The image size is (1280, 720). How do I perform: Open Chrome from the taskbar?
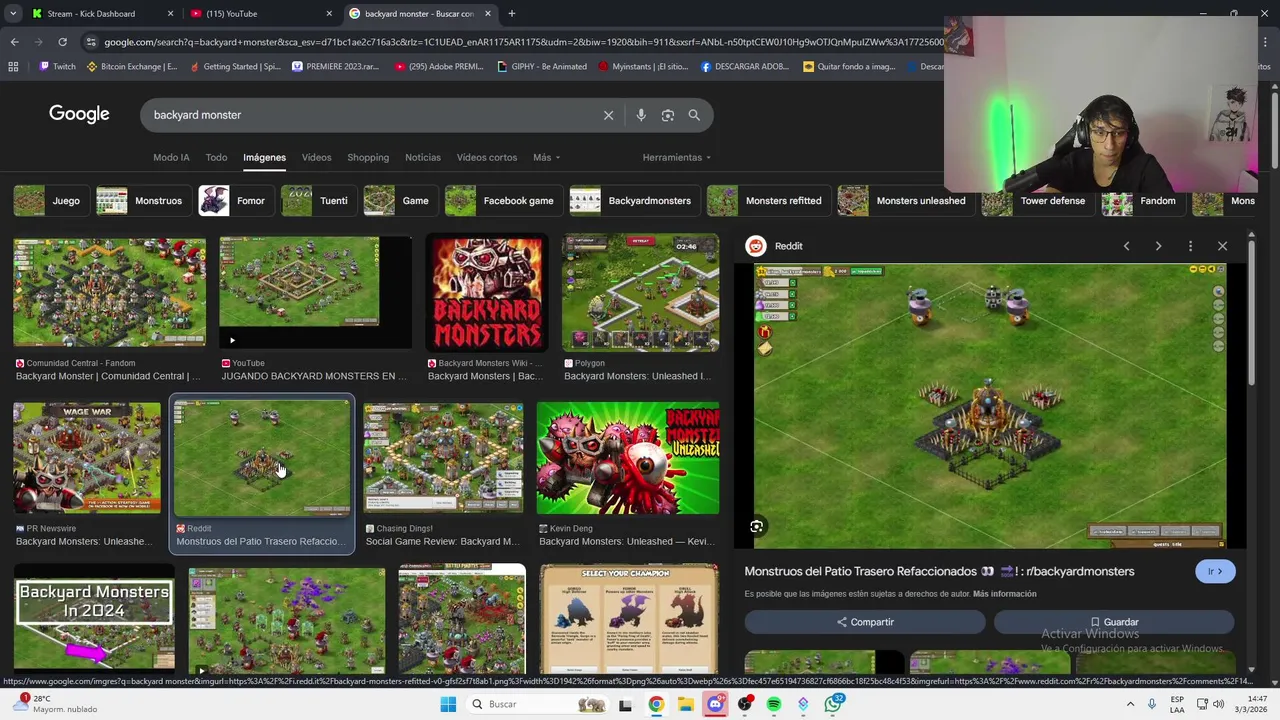click(656, 704)
